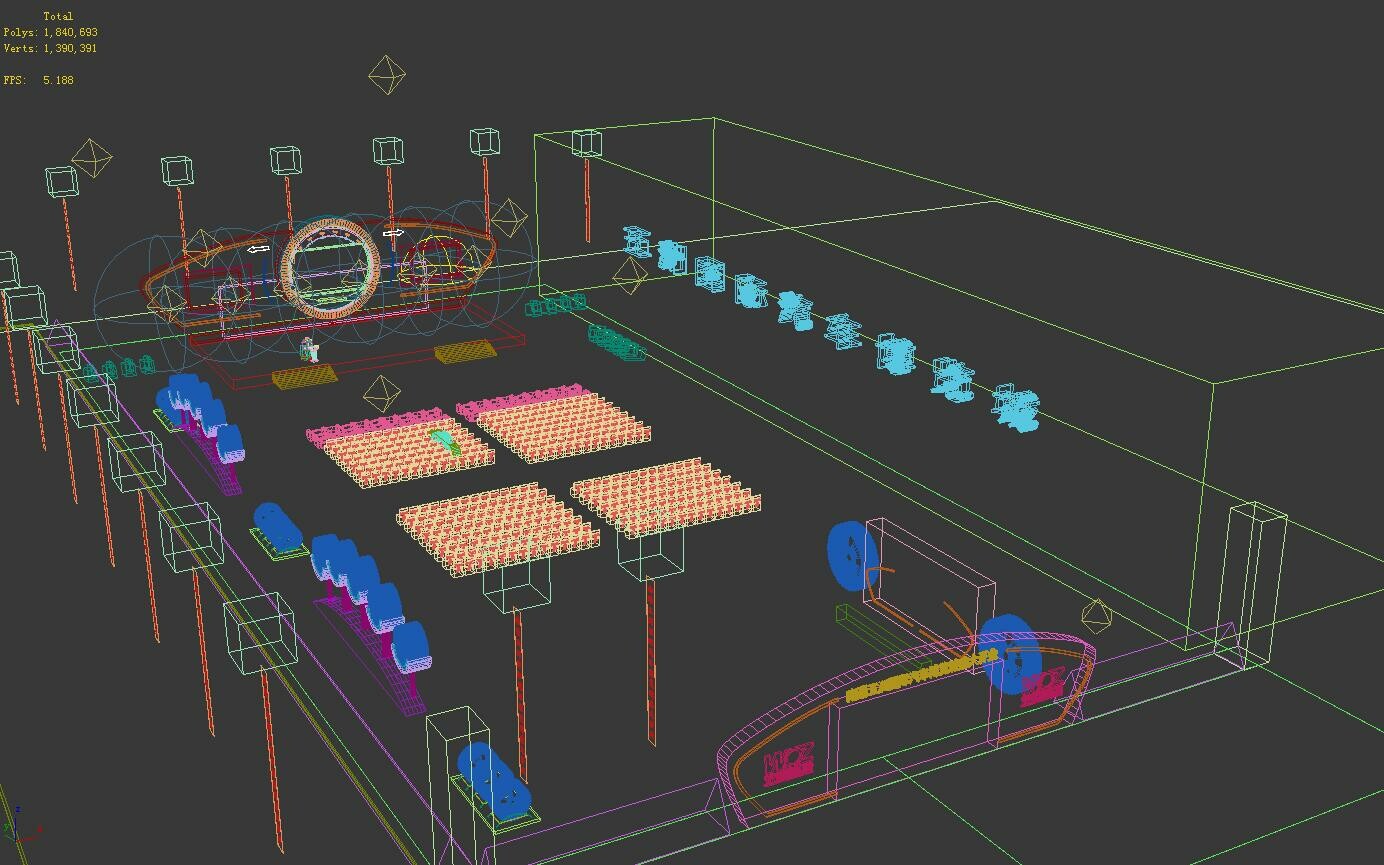Click the blue round speaker near the reception desk
The width and height of the screenshot is (1384, 865).
pos(1013,655)
